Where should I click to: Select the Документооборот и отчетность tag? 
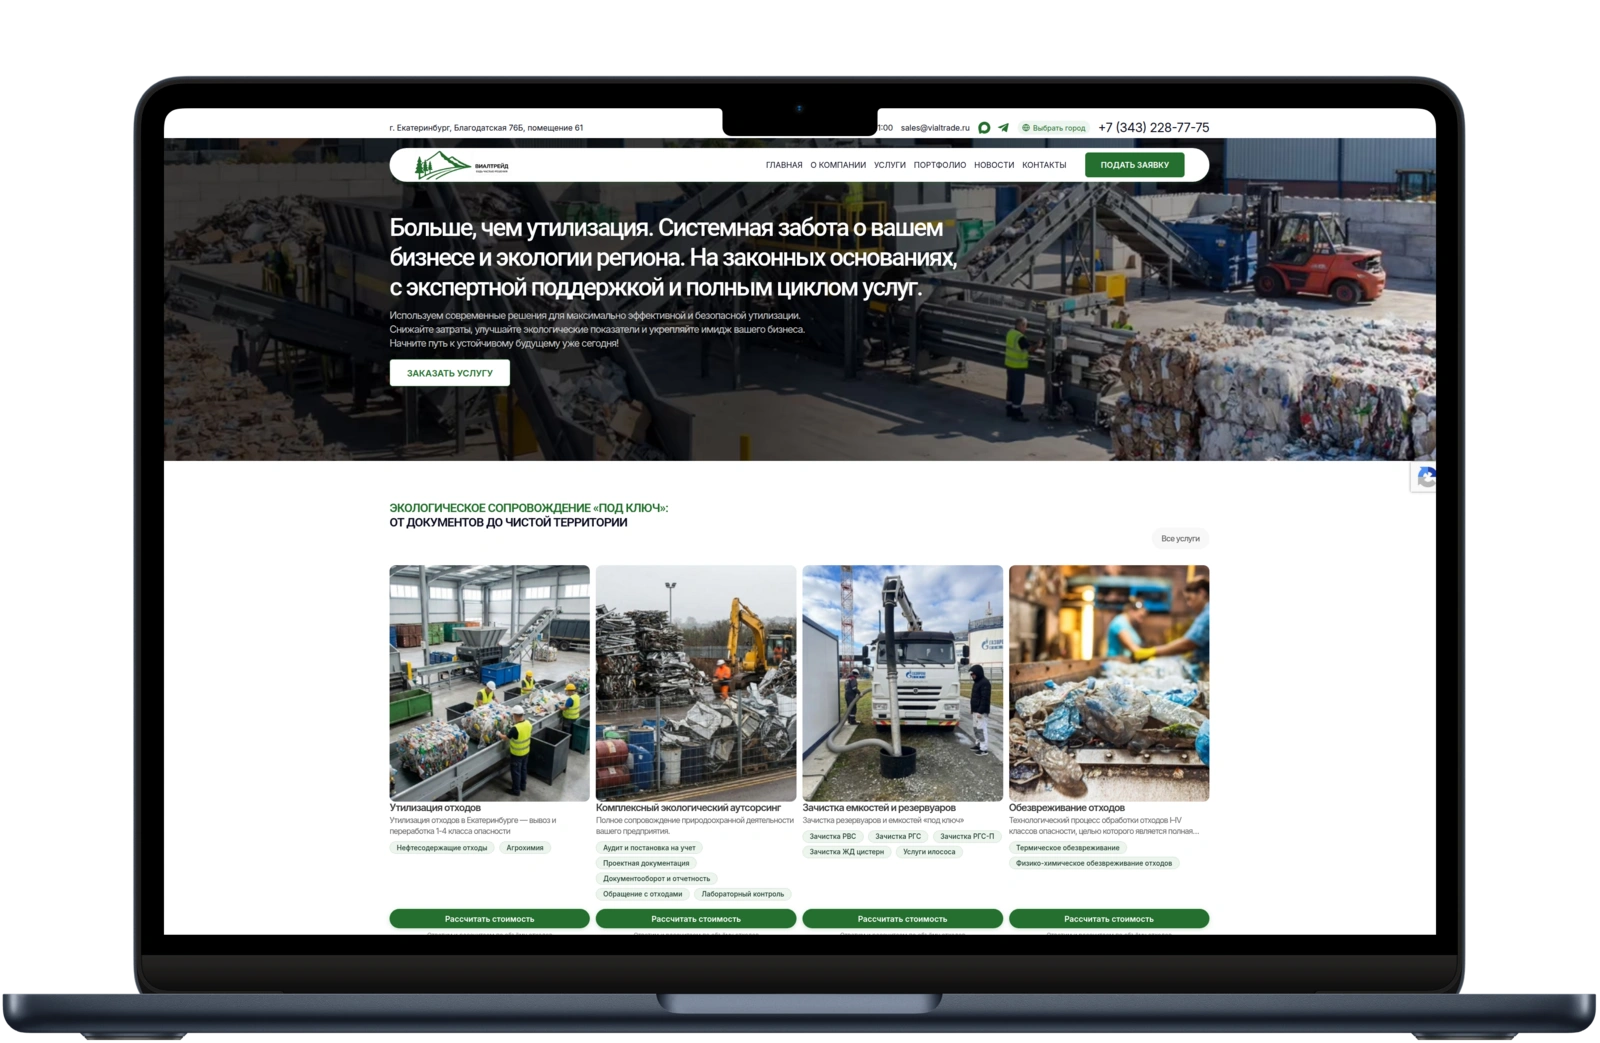(656, 879)
